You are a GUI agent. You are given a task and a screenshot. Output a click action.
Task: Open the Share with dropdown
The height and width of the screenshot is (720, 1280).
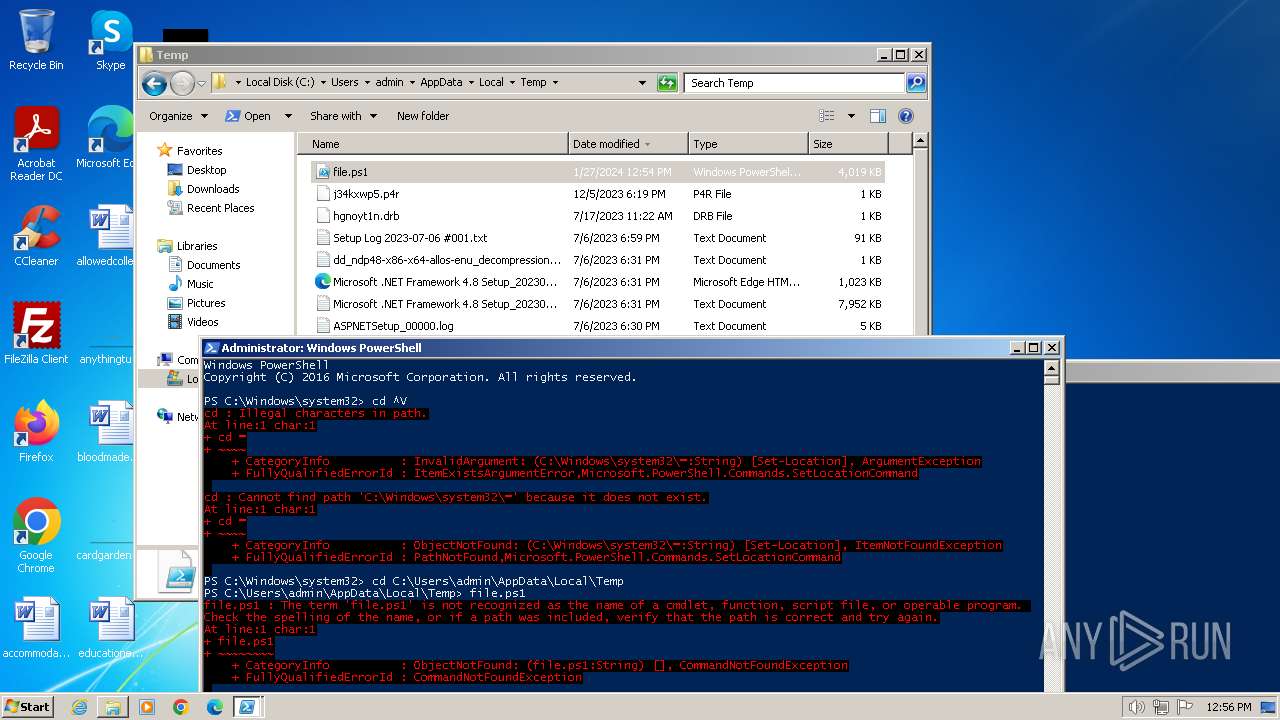343,116
